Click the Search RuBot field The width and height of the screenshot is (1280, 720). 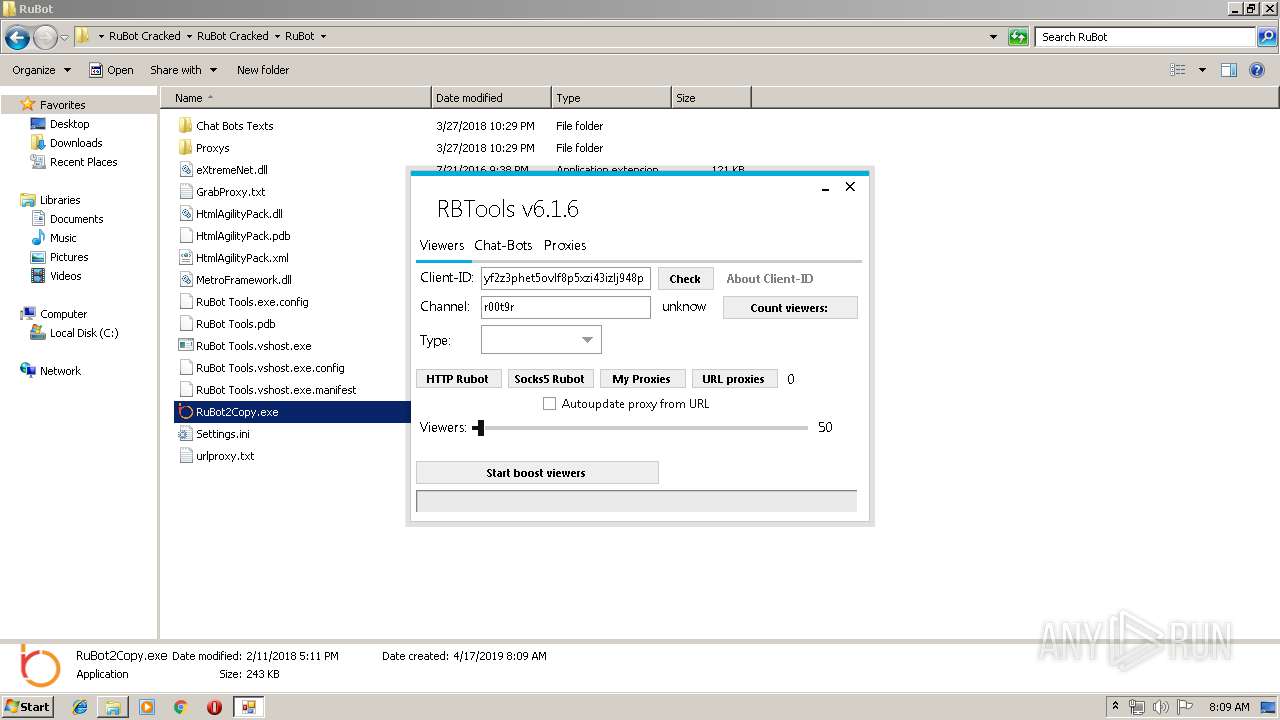[1146, 37]
